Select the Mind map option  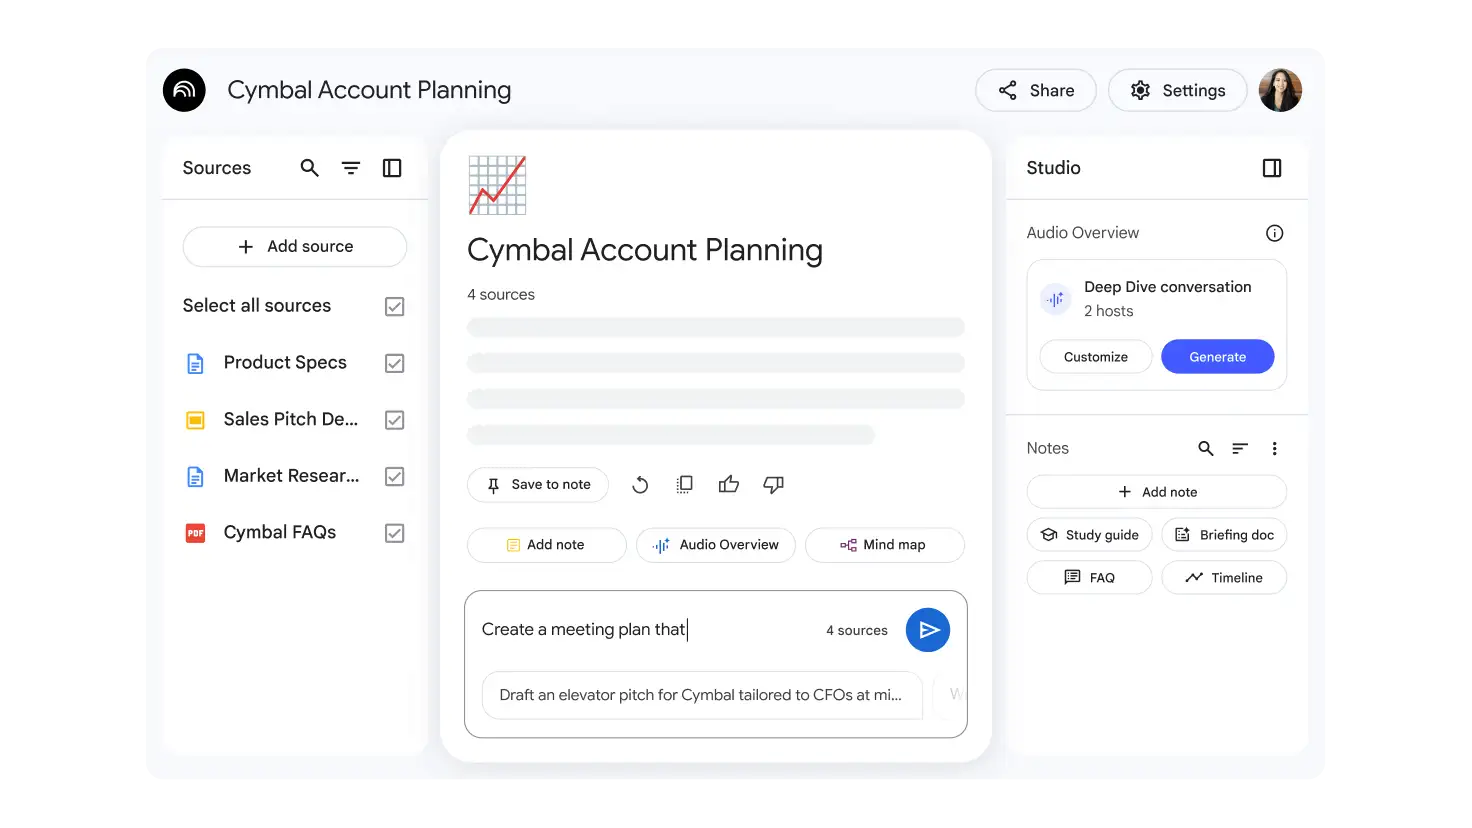point(884,545)
